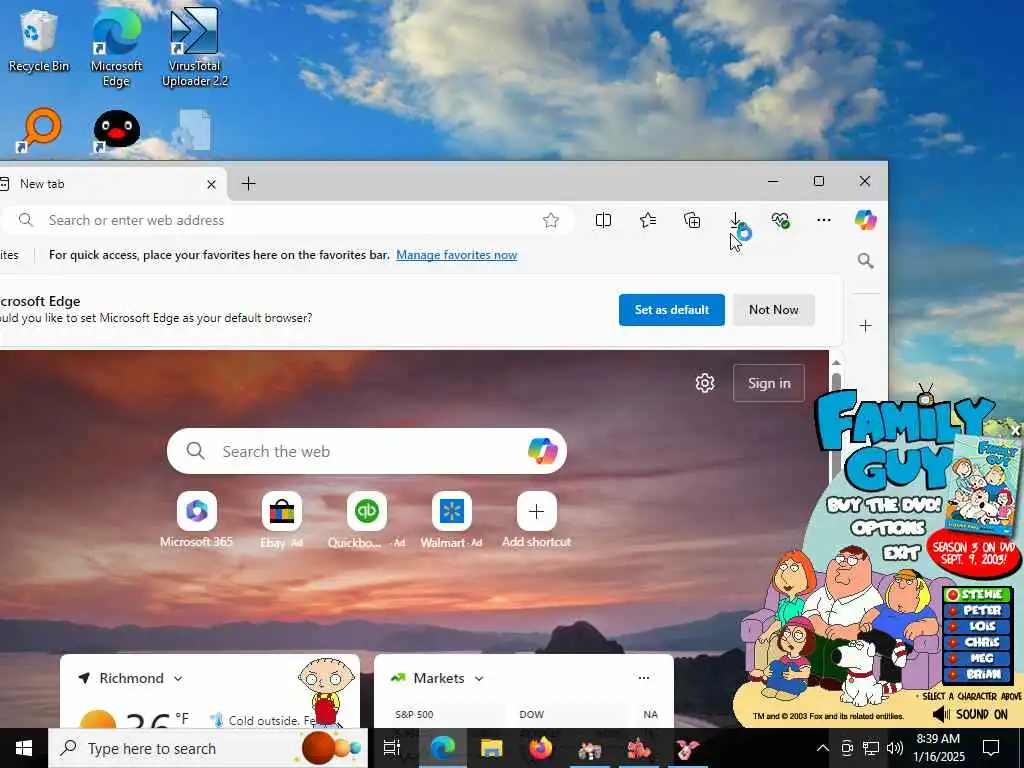Select the VirusTotal Uploader 2.2 shortcut

(195, 48)
